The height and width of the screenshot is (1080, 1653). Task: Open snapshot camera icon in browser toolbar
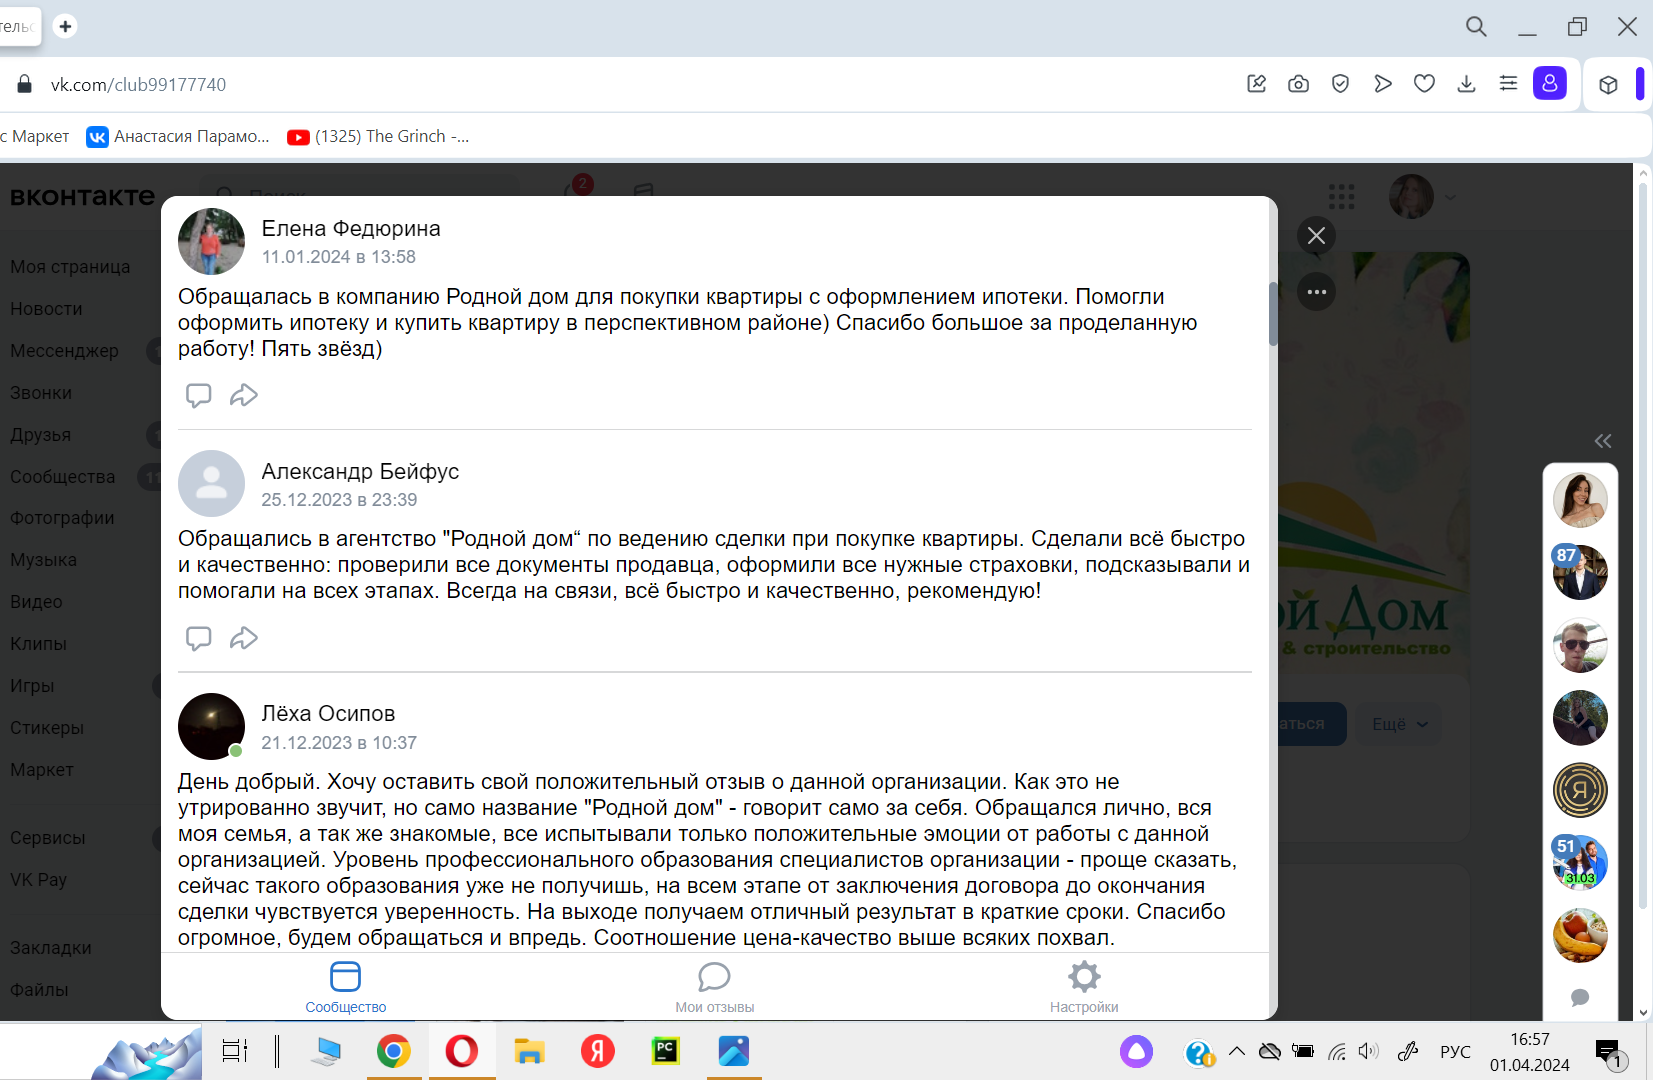click(1298, 84)
